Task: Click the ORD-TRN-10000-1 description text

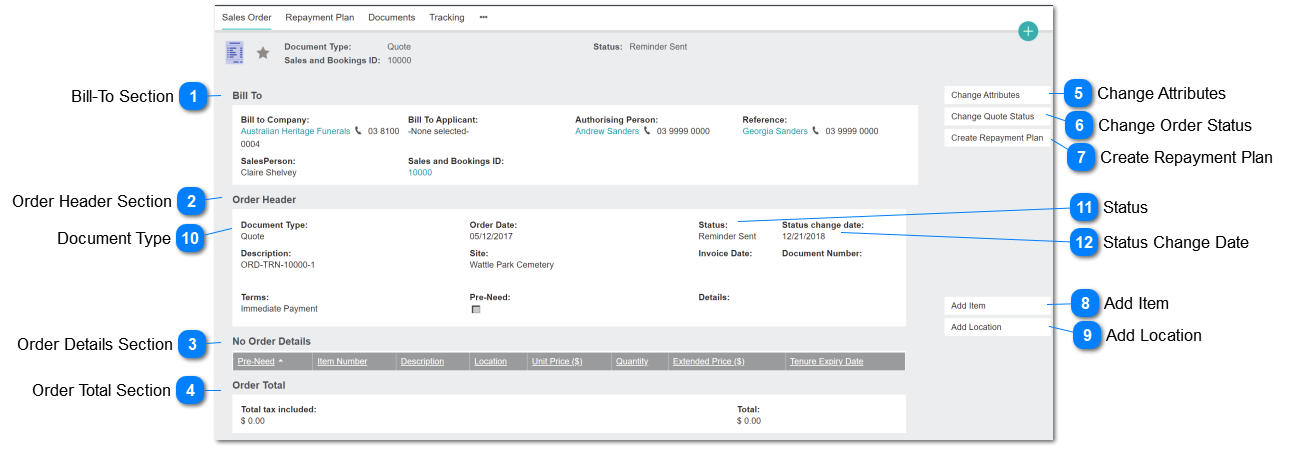Action: tap(278, 265)
